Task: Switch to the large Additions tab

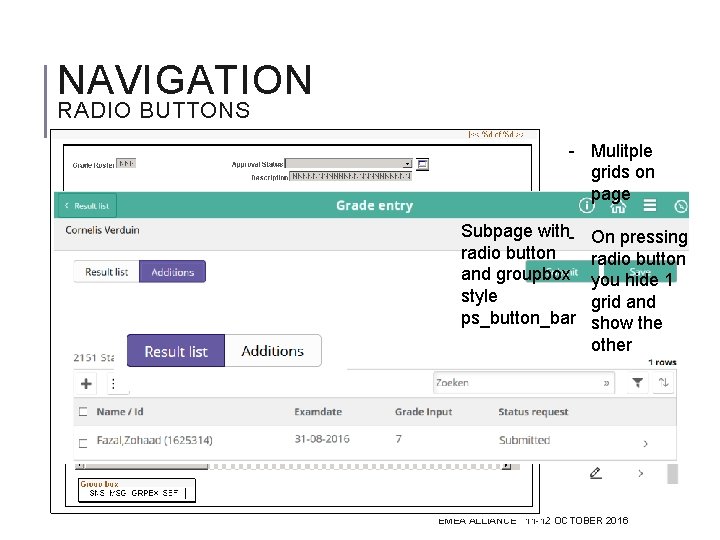Action: [273, 351]
